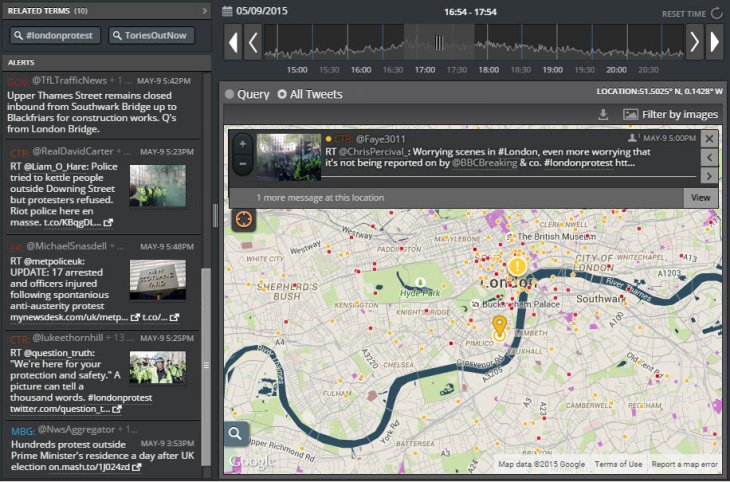Expand the Related Terms panel arrow
This screenshot has height=482, width=730.
[x=204, y=10]
